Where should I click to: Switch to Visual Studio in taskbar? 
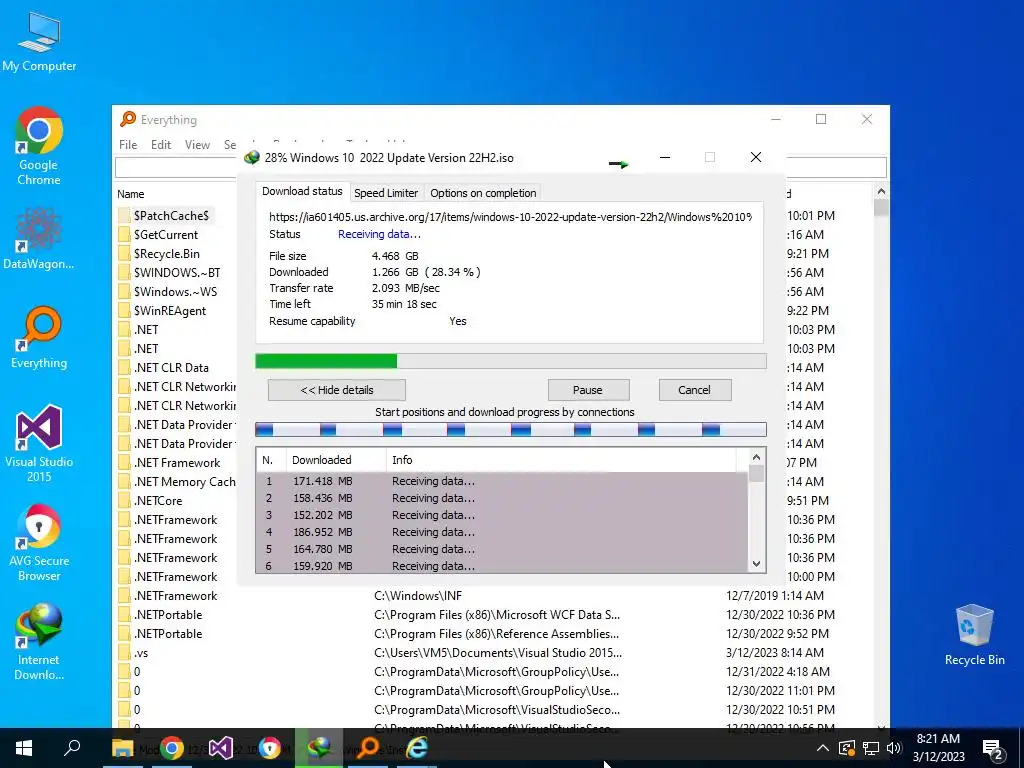coord(221,748)
